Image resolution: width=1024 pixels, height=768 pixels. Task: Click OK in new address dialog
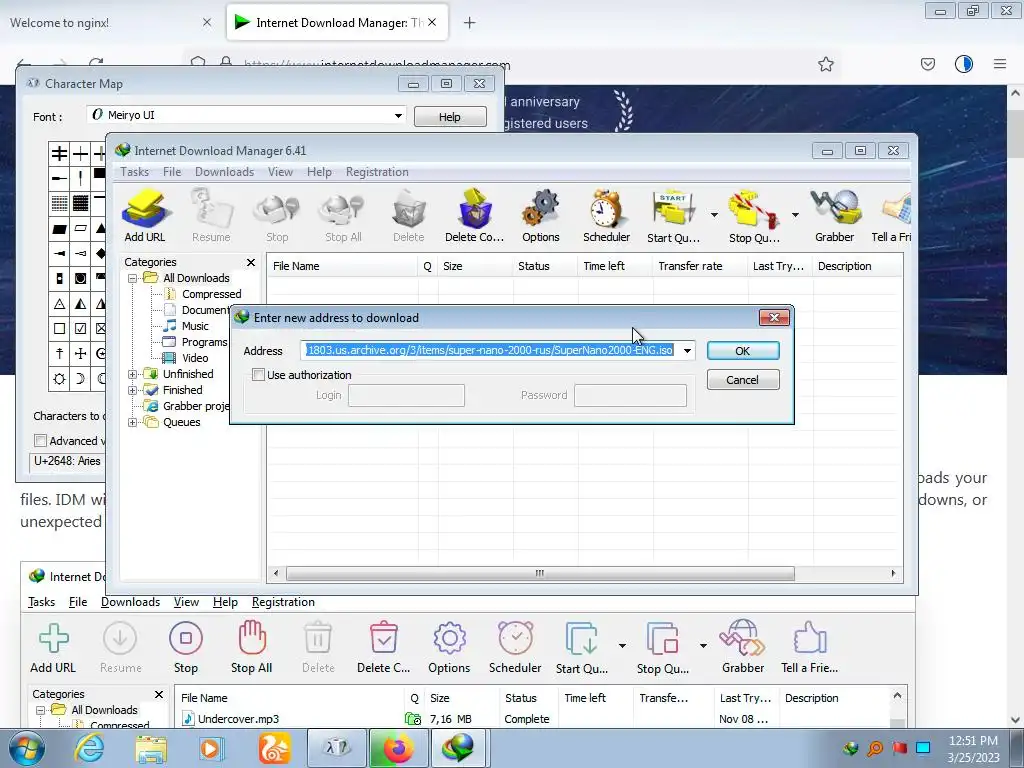pos(743,351)
